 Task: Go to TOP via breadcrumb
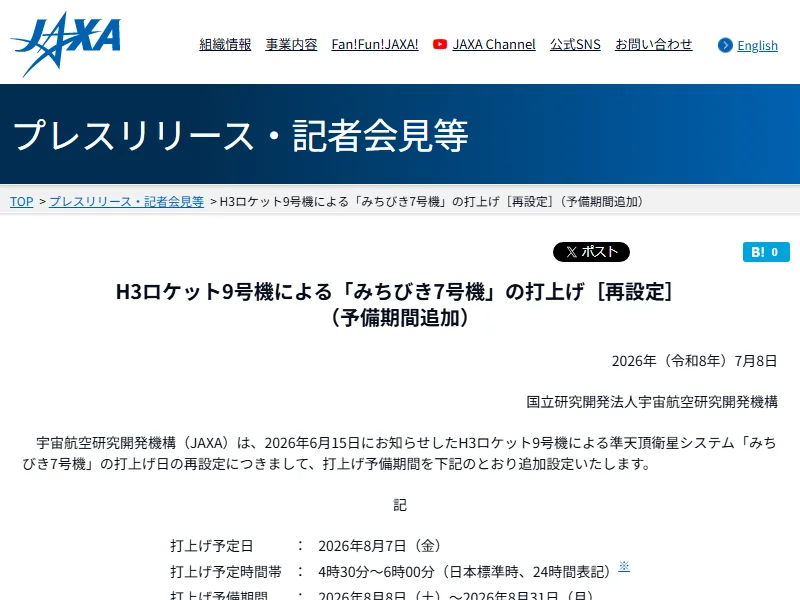tap(21, 202)
